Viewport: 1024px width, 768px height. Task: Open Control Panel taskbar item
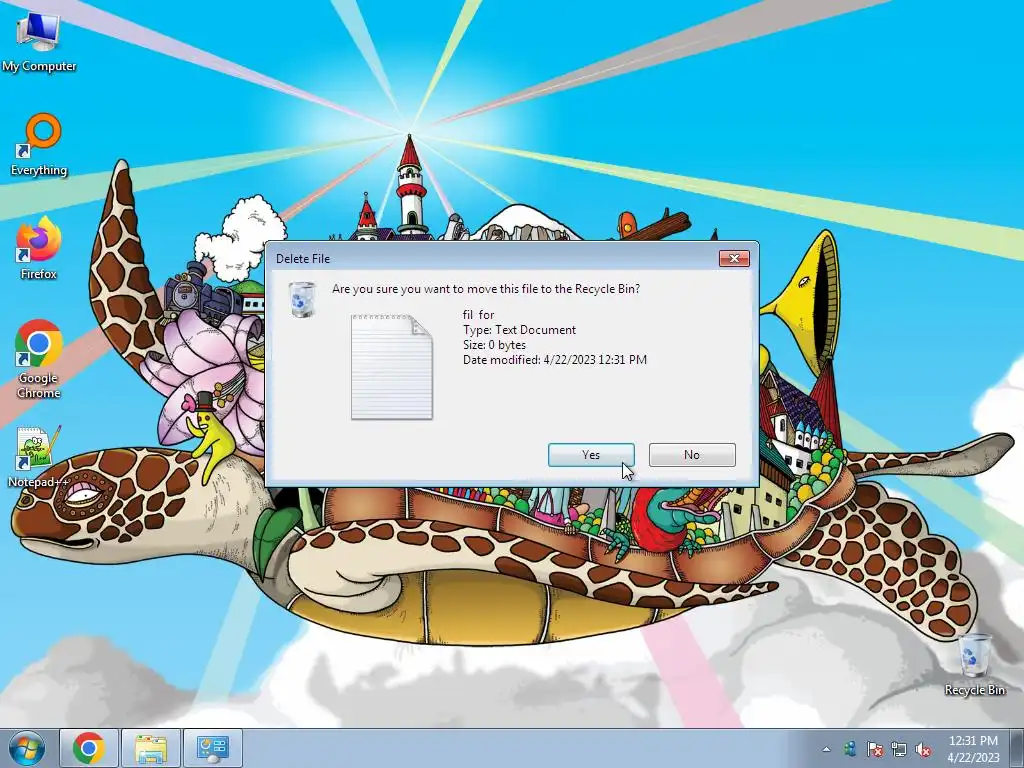[212, 748]
